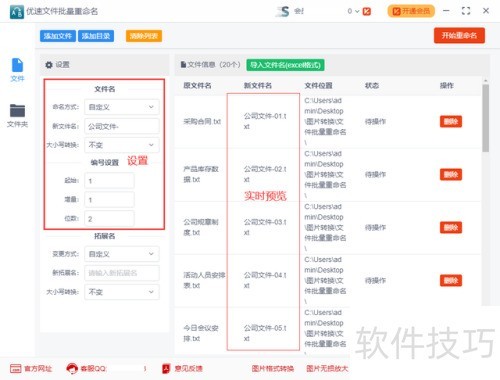This screenshot has width=500, height=380.
Task: Click the 新拓展名 input field
Action: (122, 273)
